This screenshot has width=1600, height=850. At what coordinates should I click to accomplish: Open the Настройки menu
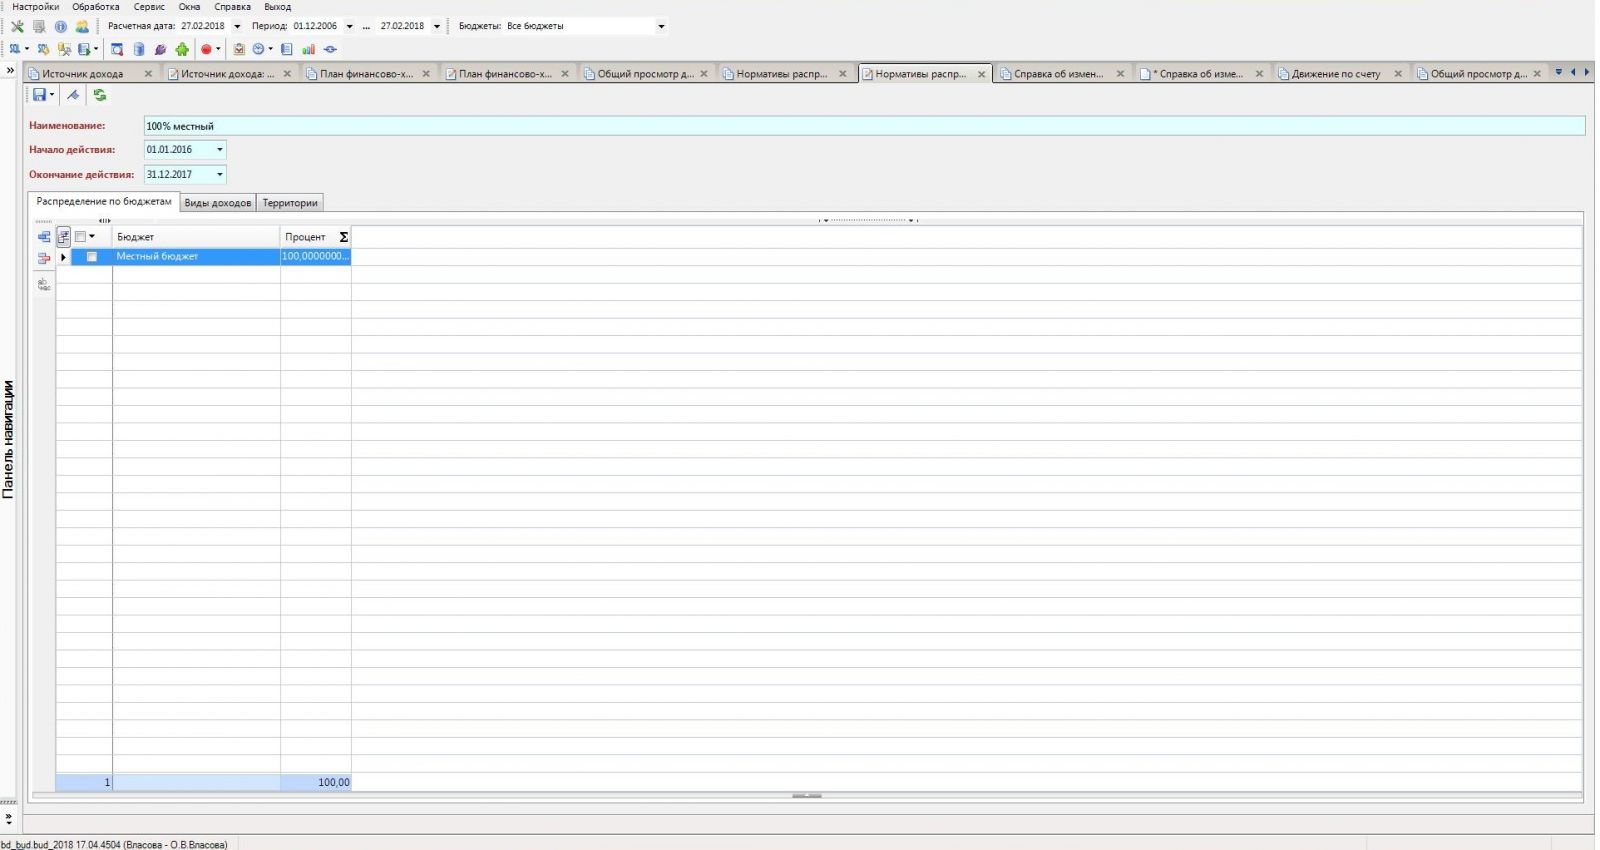(x=35, y=7)
